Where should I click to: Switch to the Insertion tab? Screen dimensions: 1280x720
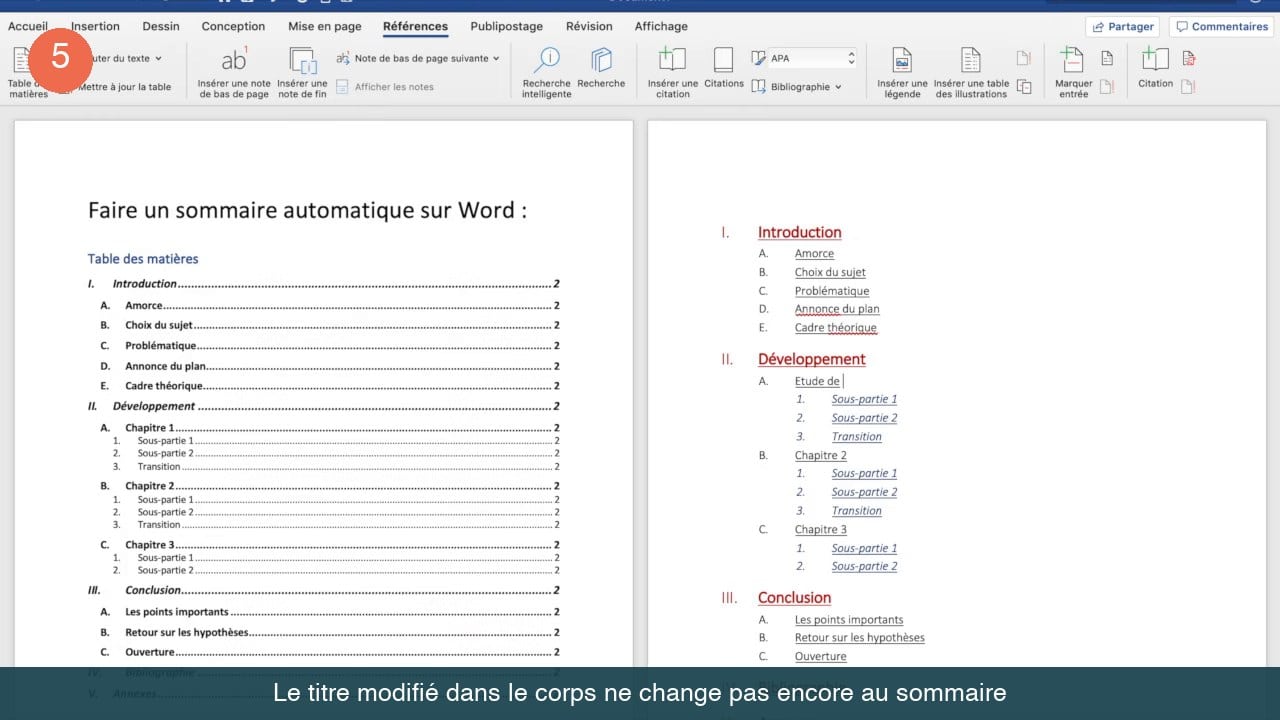(95, 26)
